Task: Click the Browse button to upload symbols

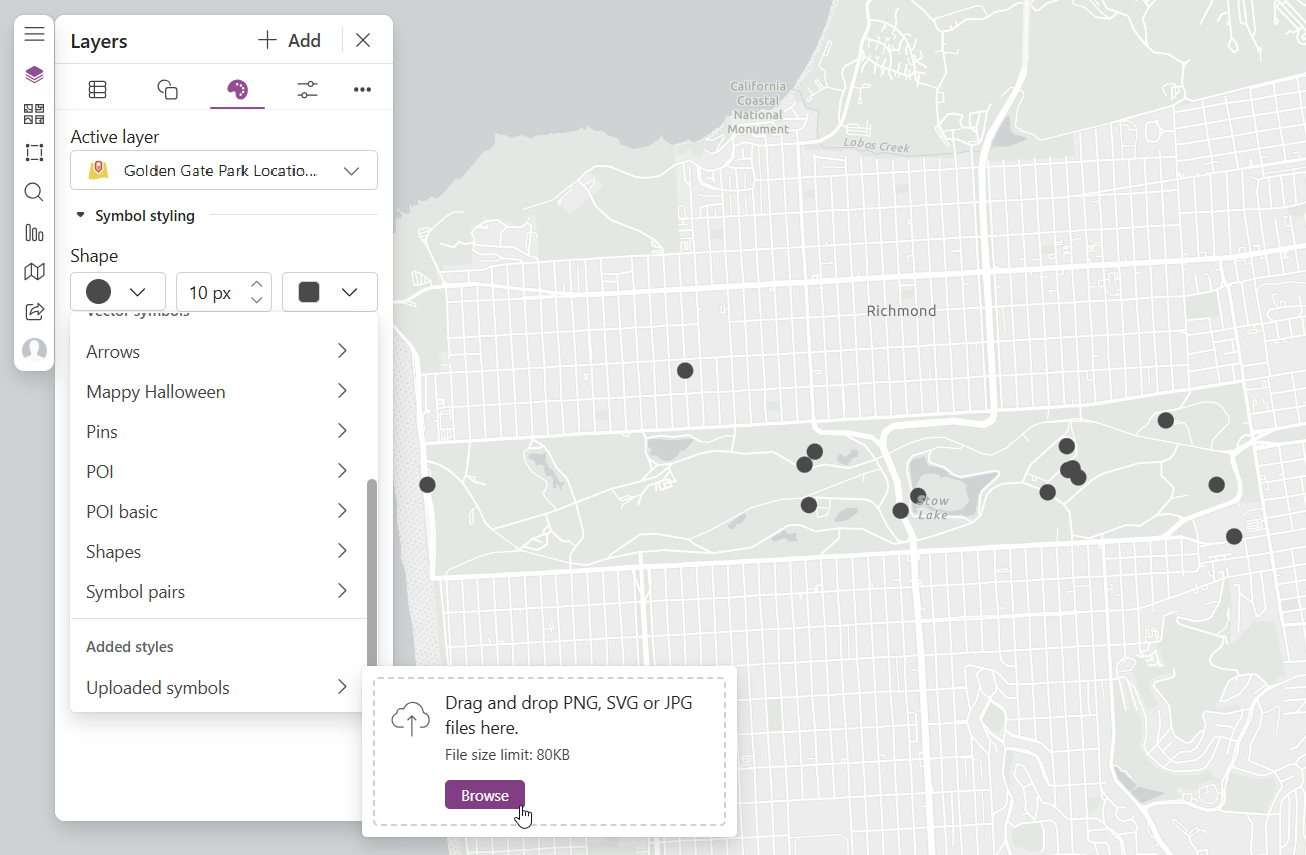Action: 484,794
